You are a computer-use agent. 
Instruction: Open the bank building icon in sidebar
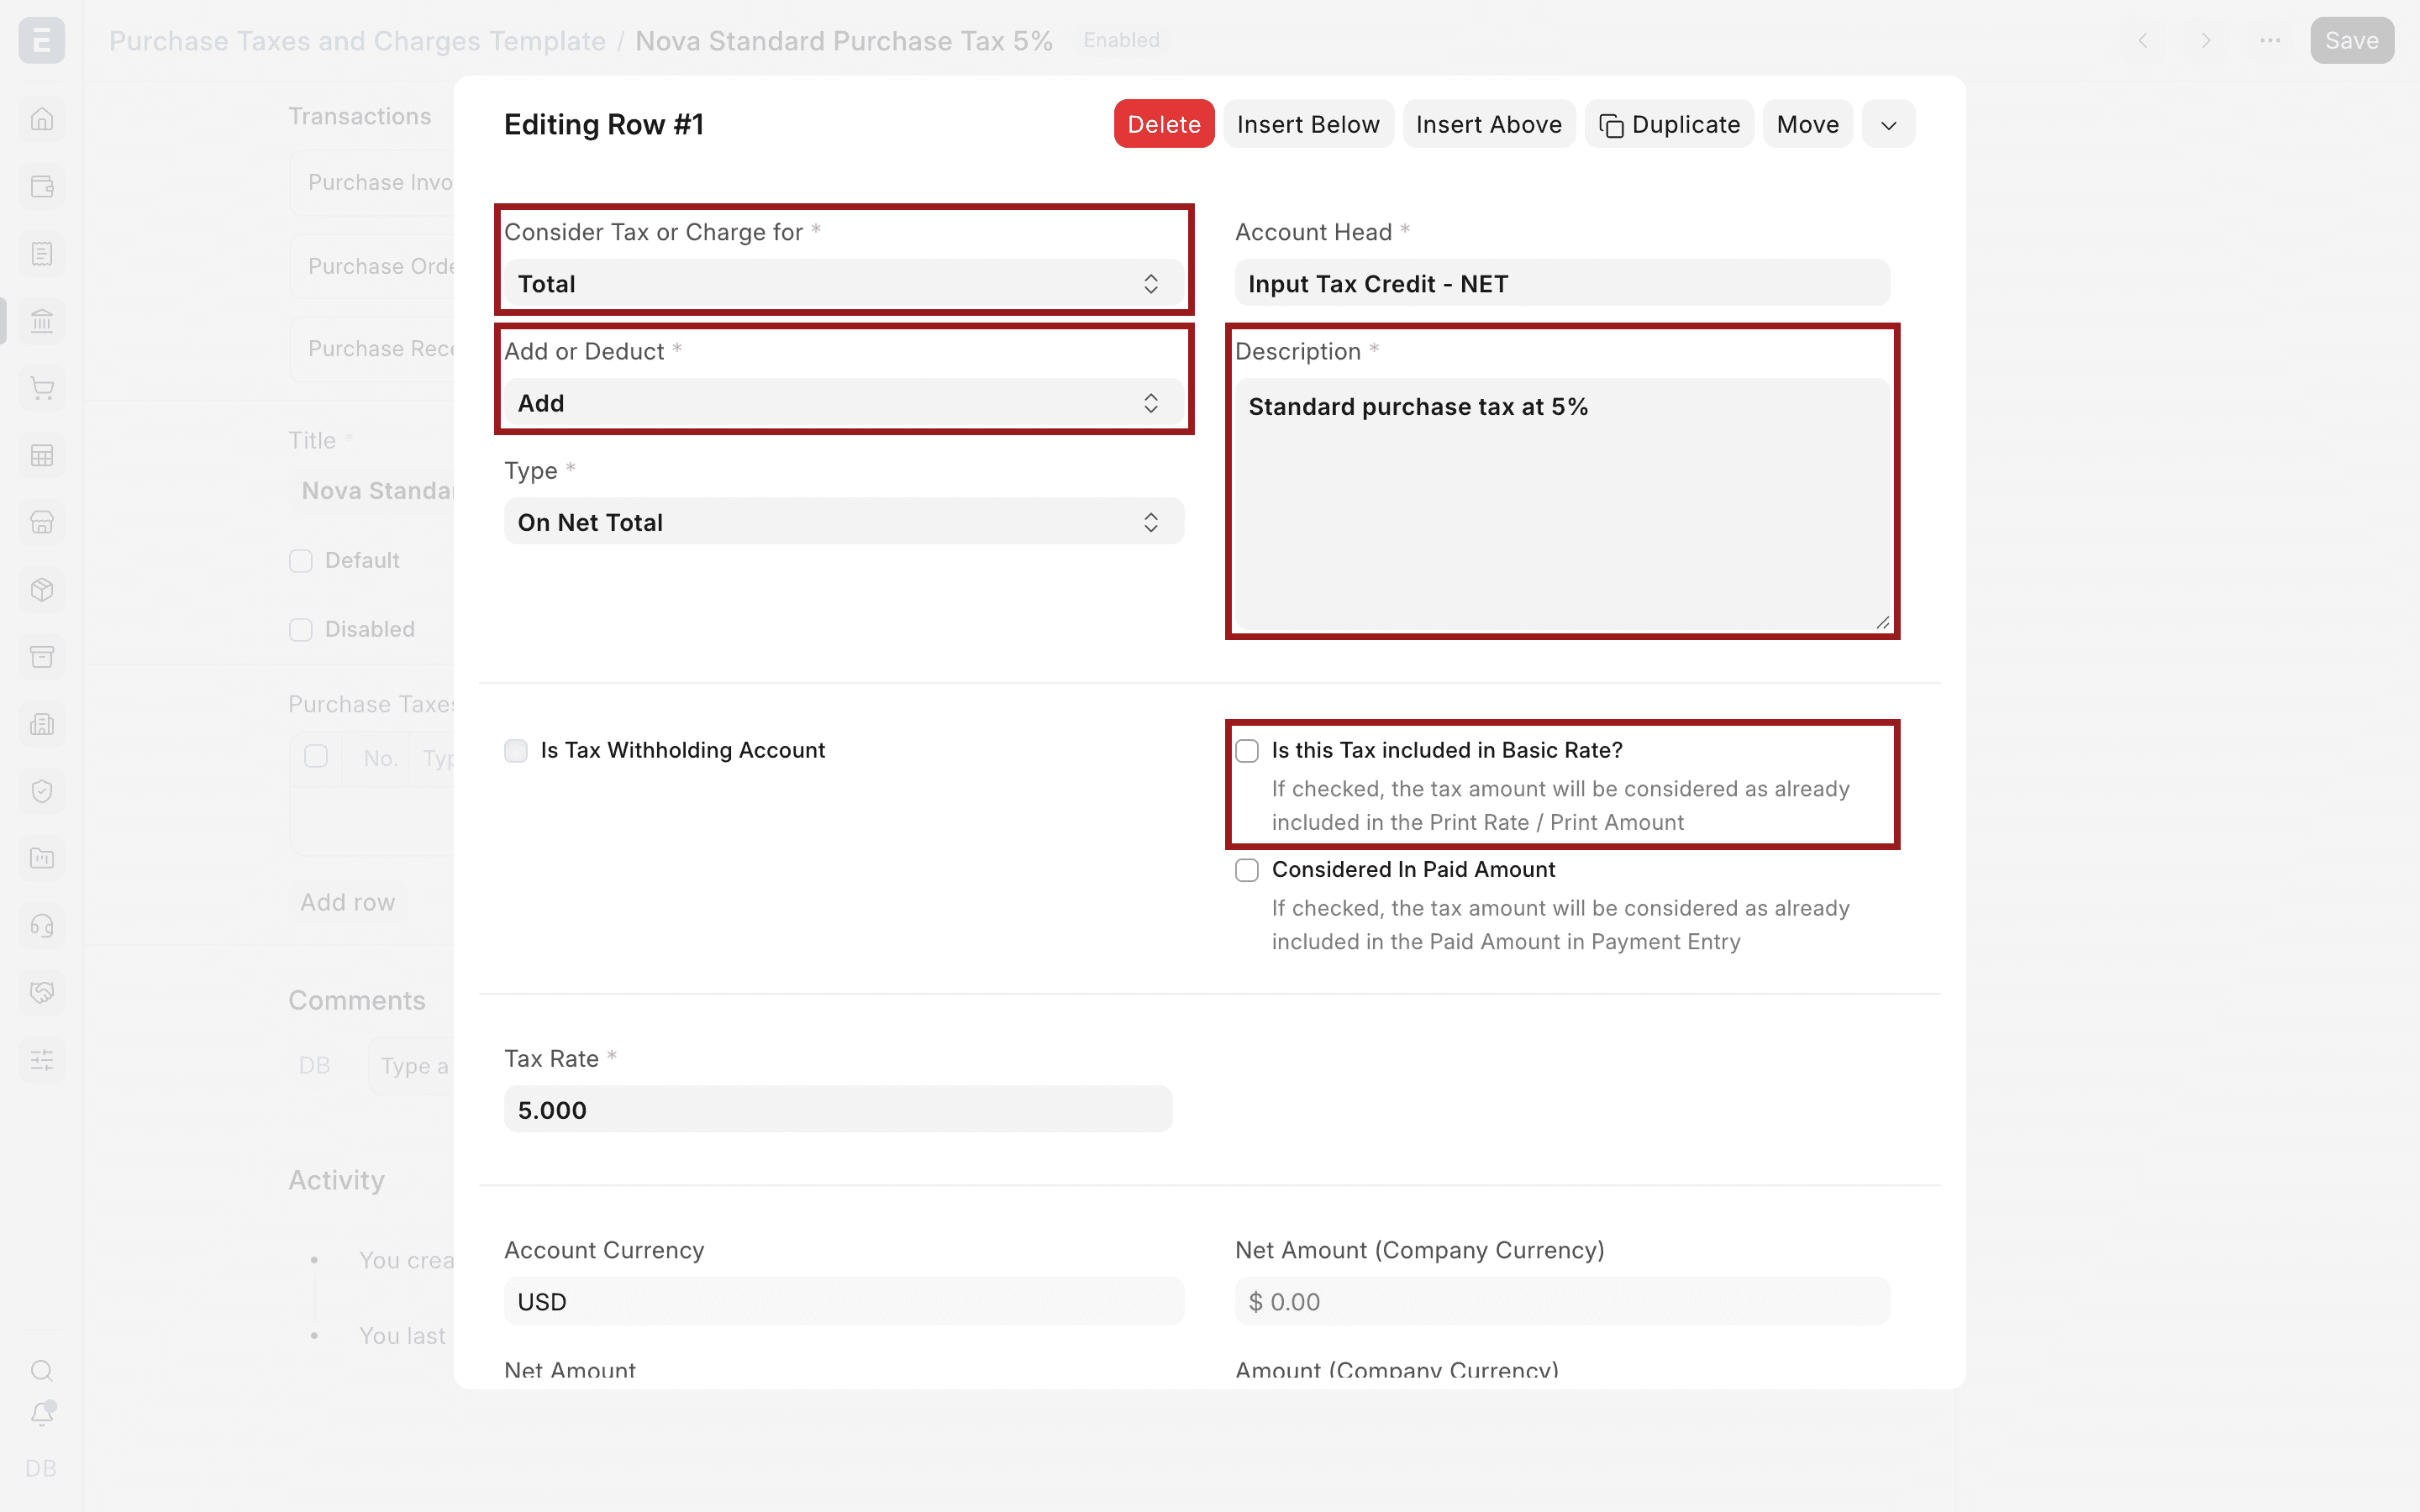click(42, 321)
